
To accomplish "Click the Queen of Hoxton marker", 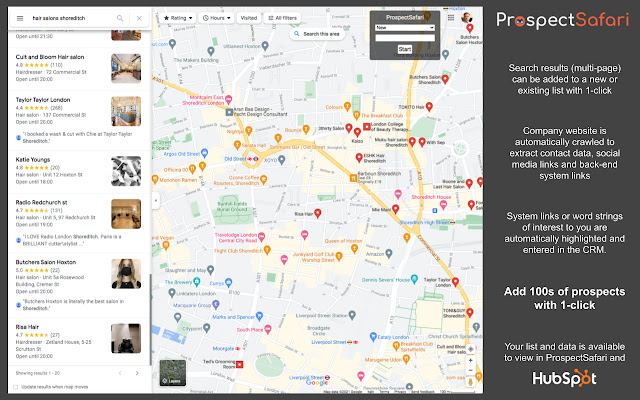I will pyautogui.click(x=355, y=248).
